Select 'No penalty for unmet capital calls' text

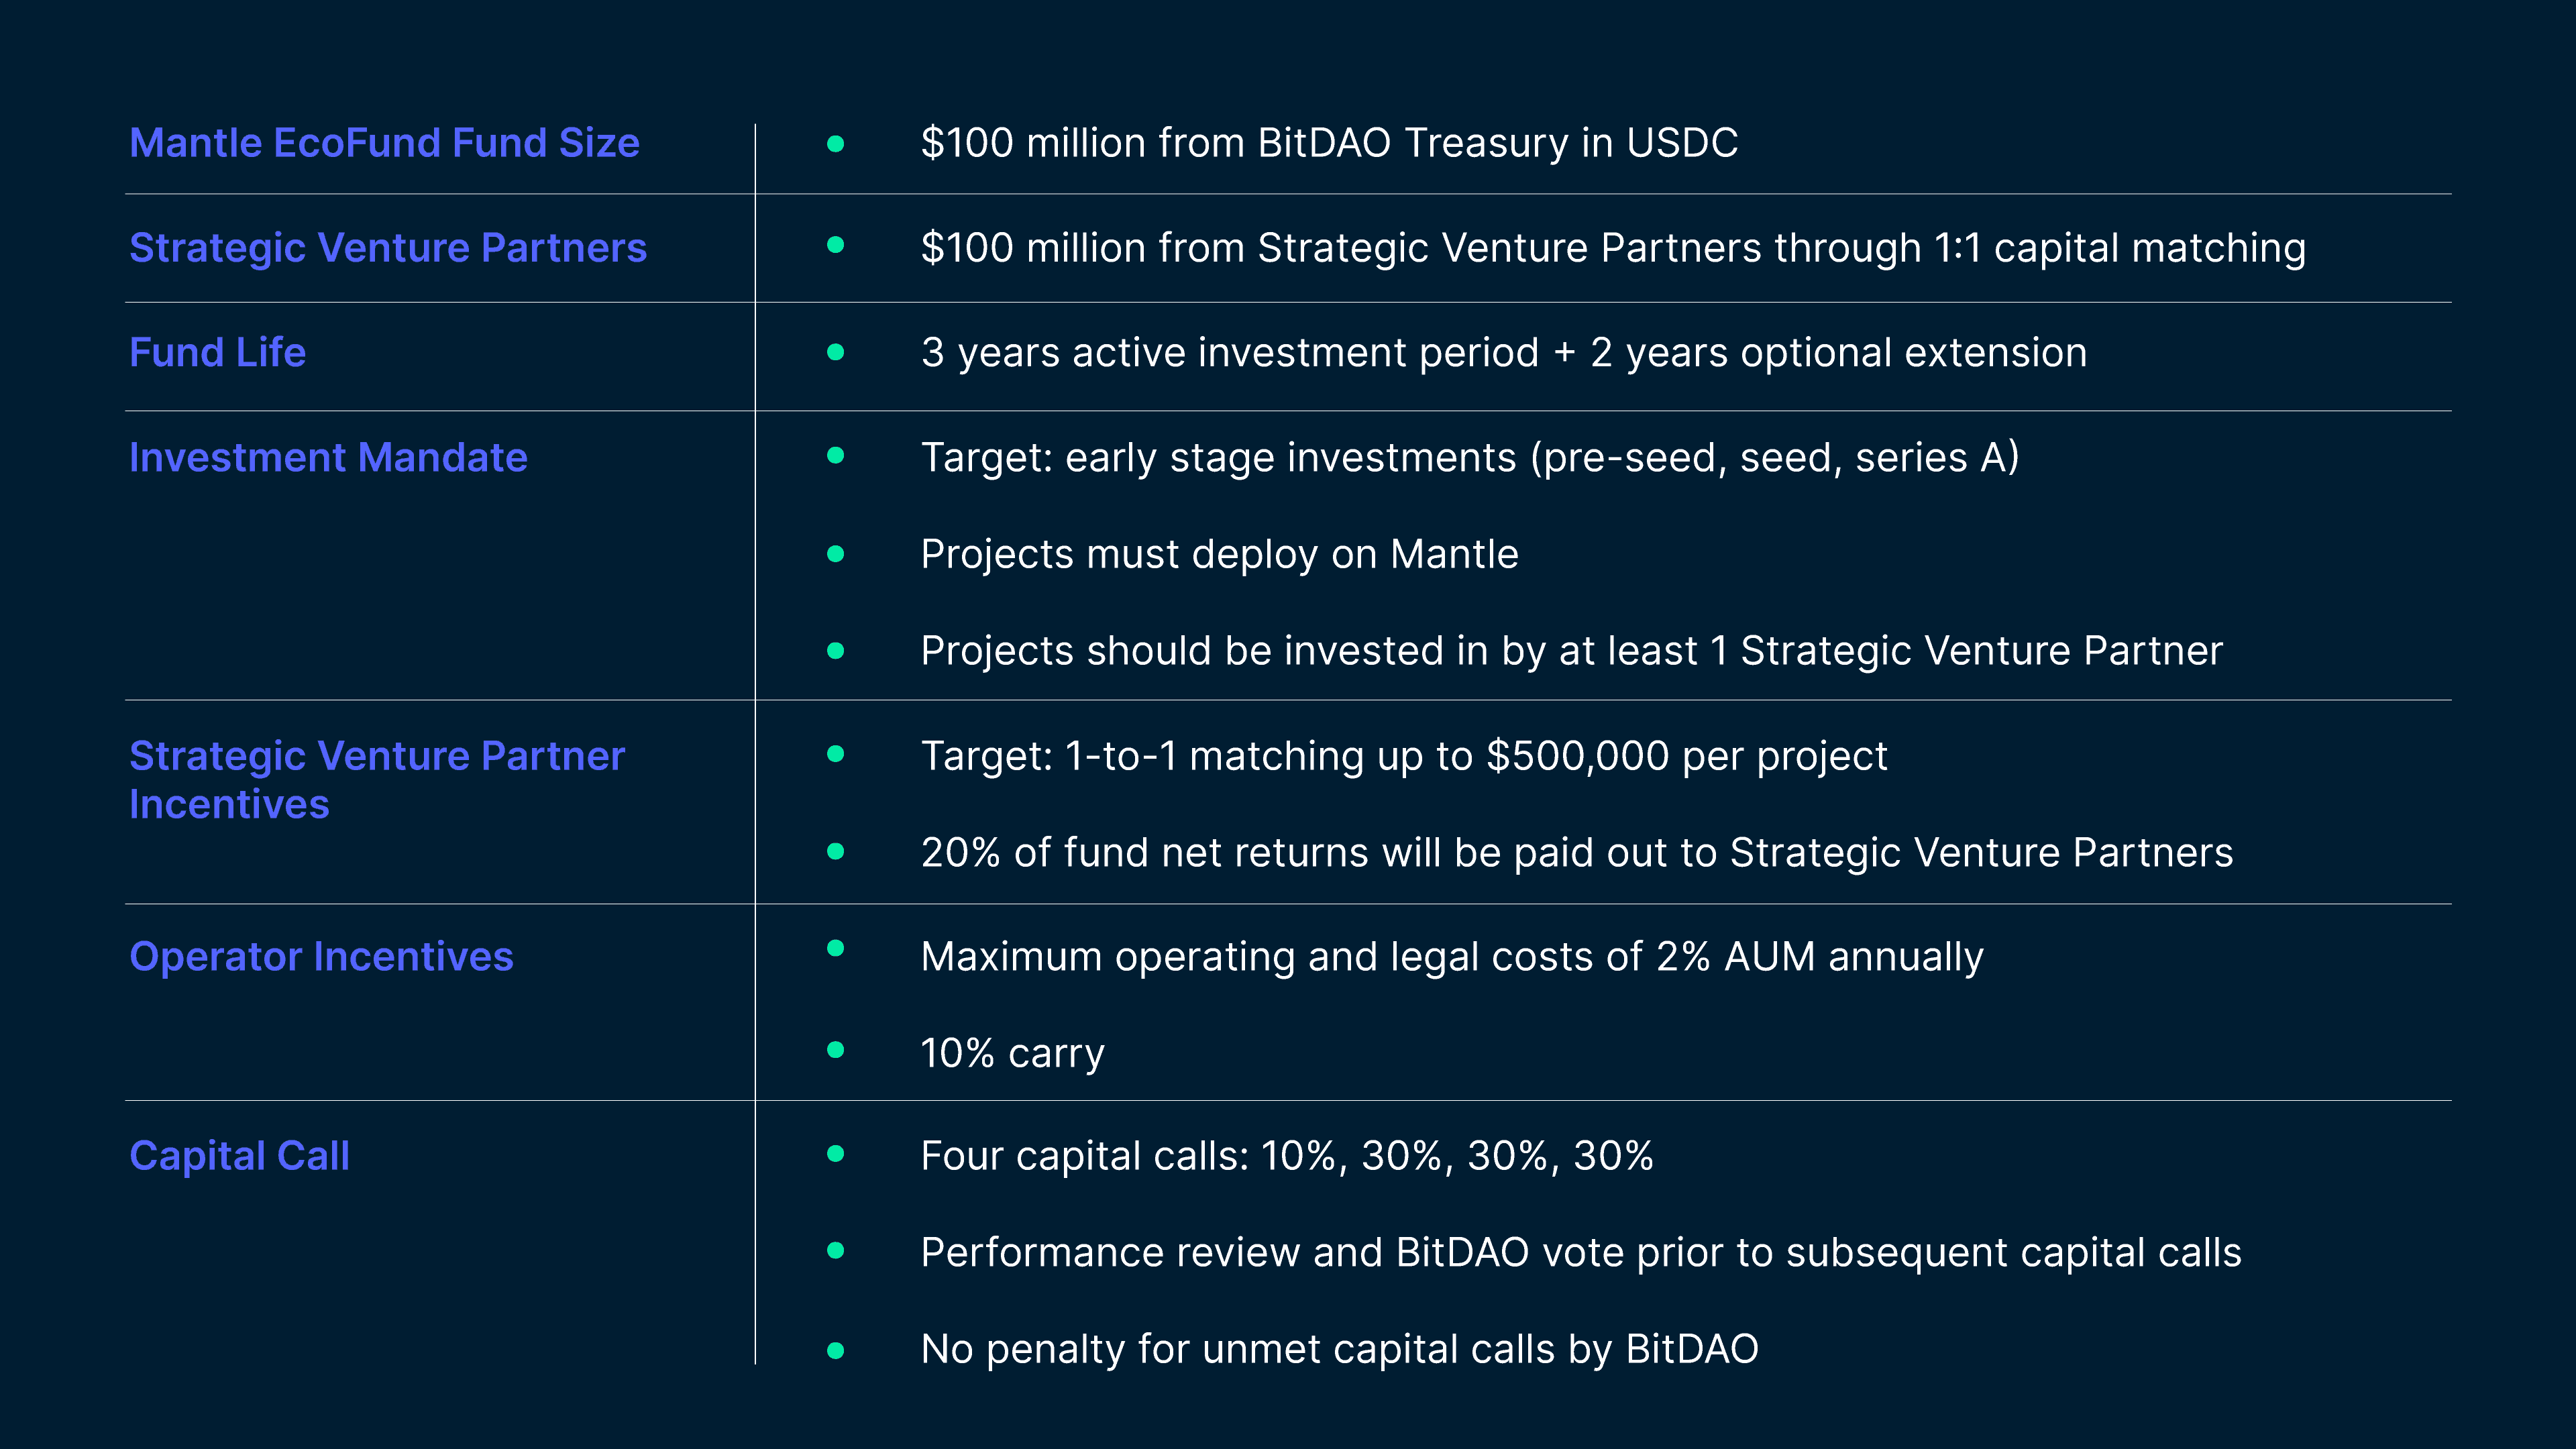point(1339,1349)
